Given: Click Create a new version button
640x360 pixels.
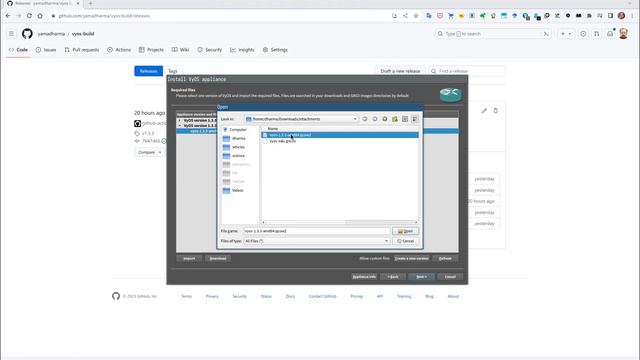Looking at the screenshot, I should [411, 258].
